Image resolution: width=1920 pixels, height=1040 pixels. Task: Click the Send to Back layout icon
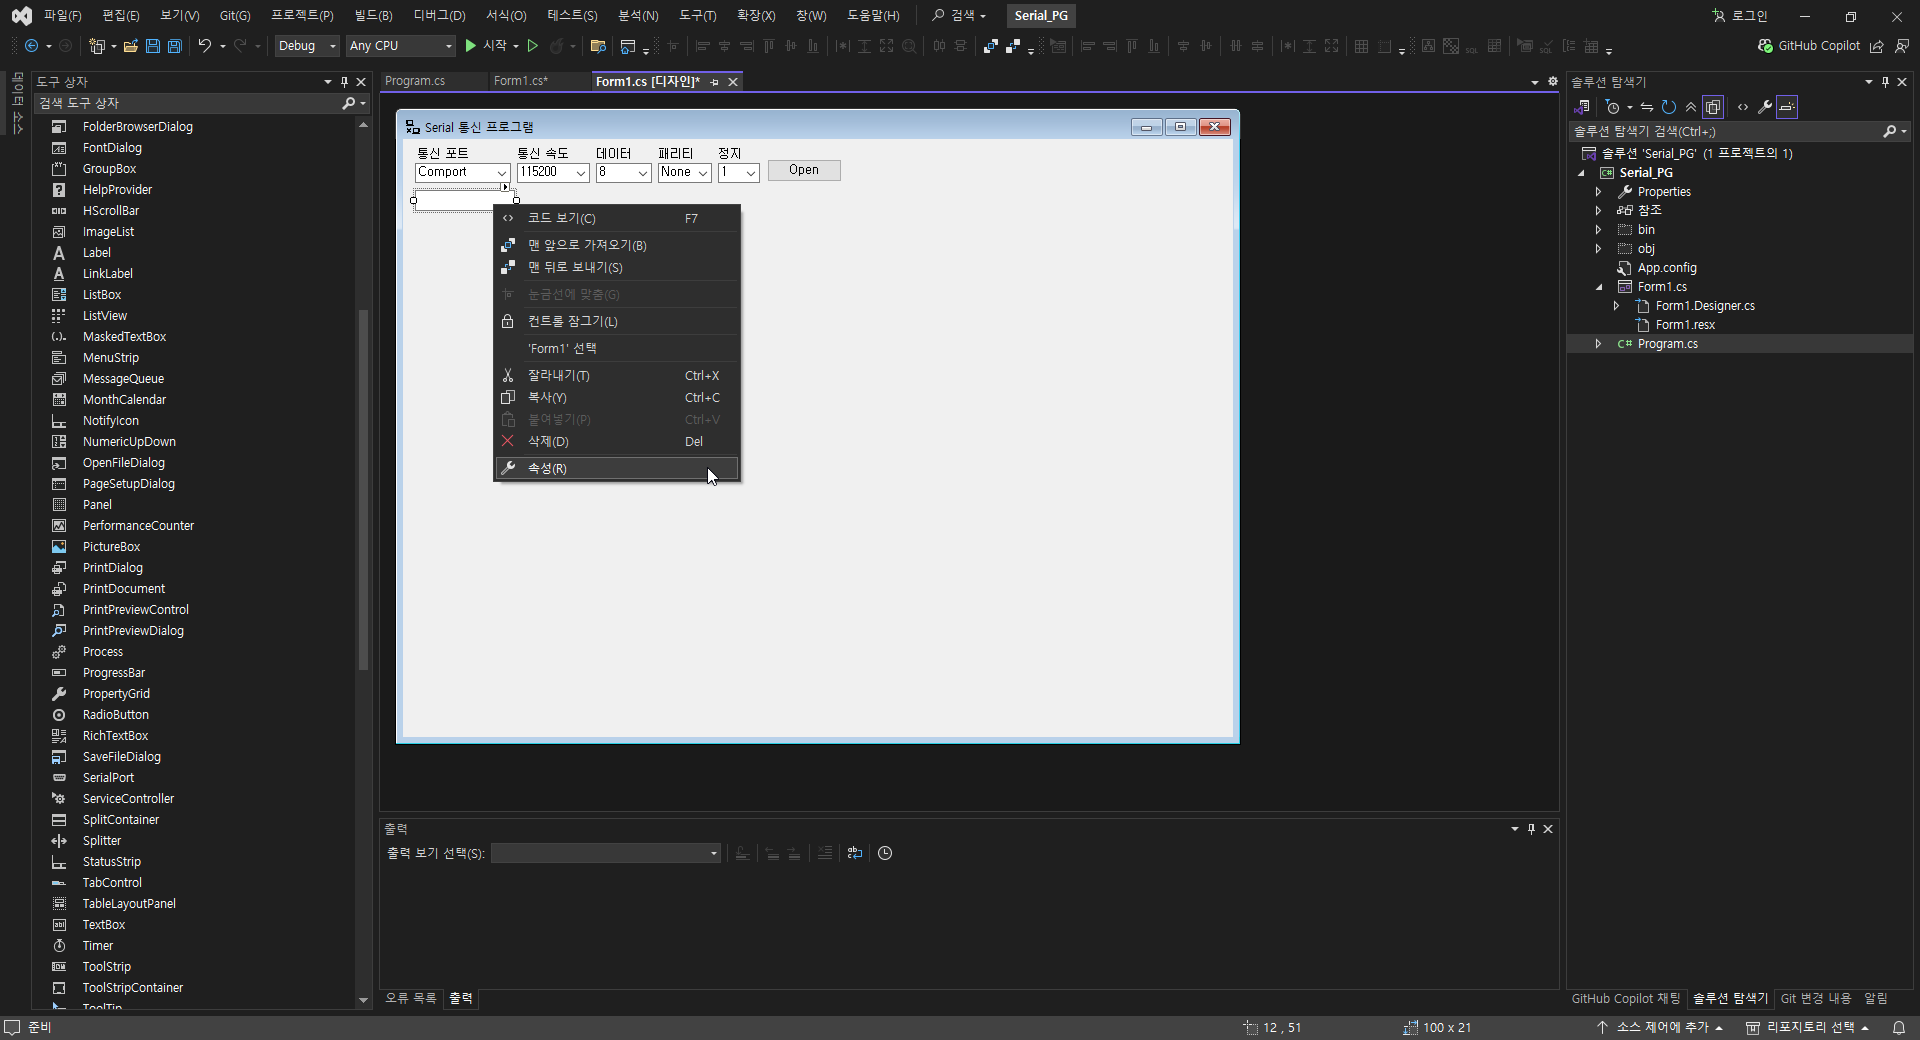click(1013, 46)
